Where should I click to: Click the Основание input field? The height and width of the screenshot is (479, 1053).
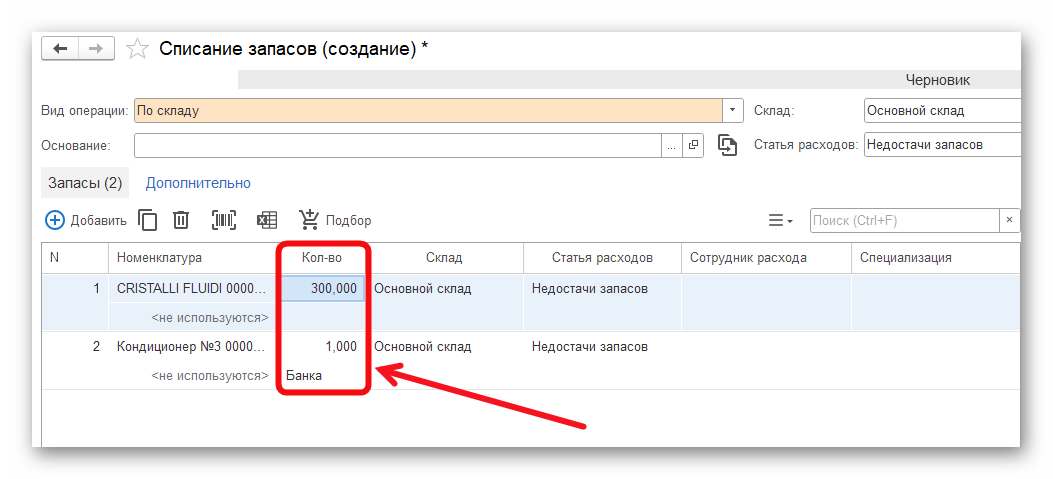pyautogui.click(x=398, y=145)
